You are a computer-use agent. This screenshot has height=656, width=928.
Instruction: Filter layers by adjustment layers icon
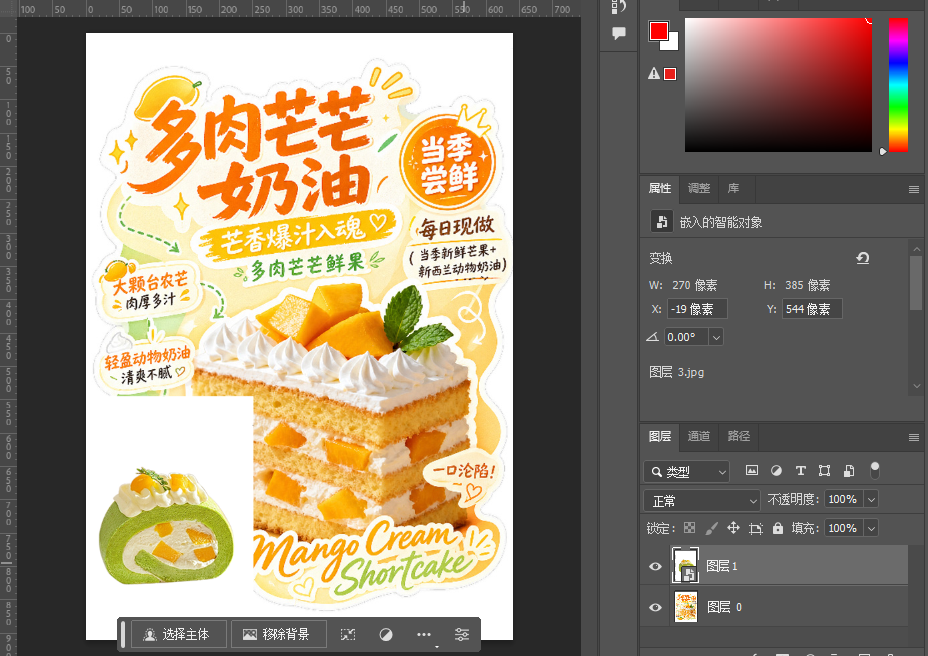pos(776,471)
